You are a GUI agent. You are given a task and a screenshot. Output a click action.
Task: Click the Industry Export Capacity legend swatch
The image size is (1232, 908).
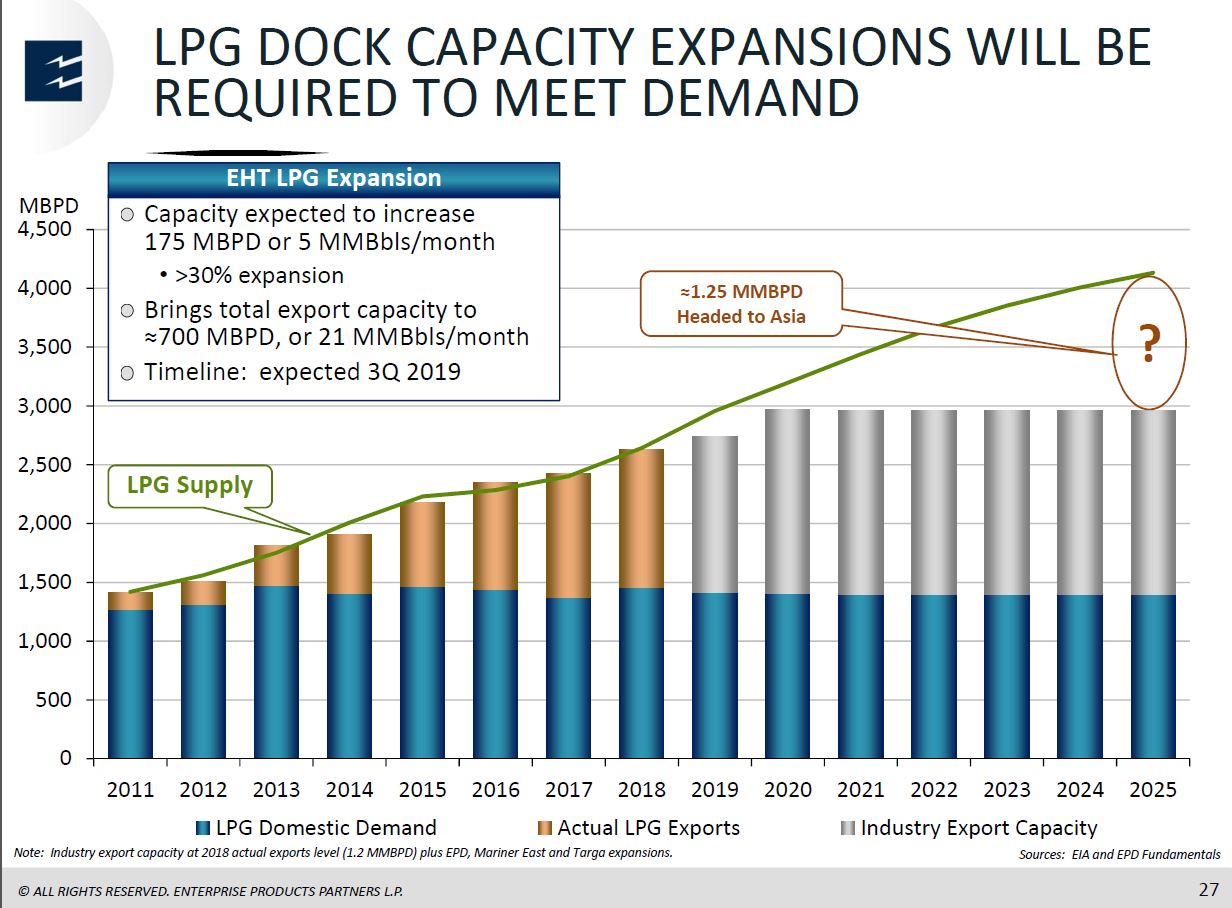tap(848, 828)
